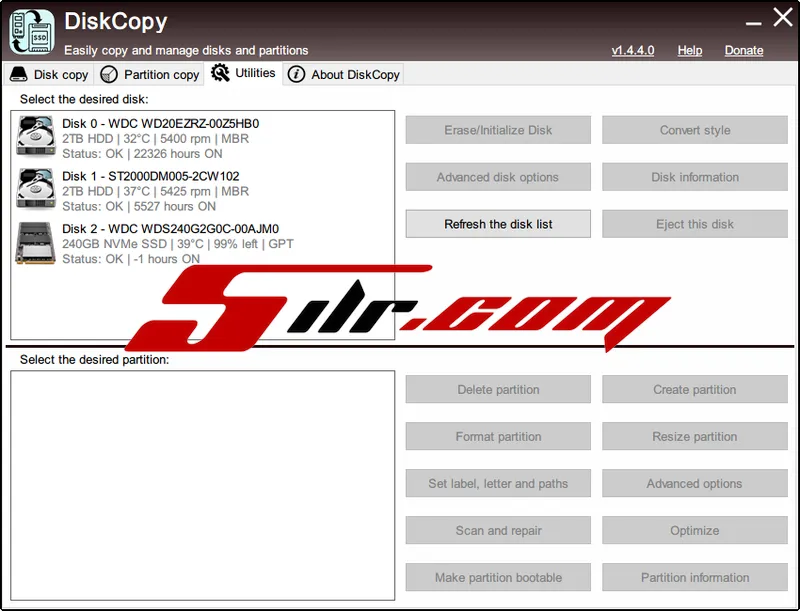Click the Format partition button

coord(498,437)
